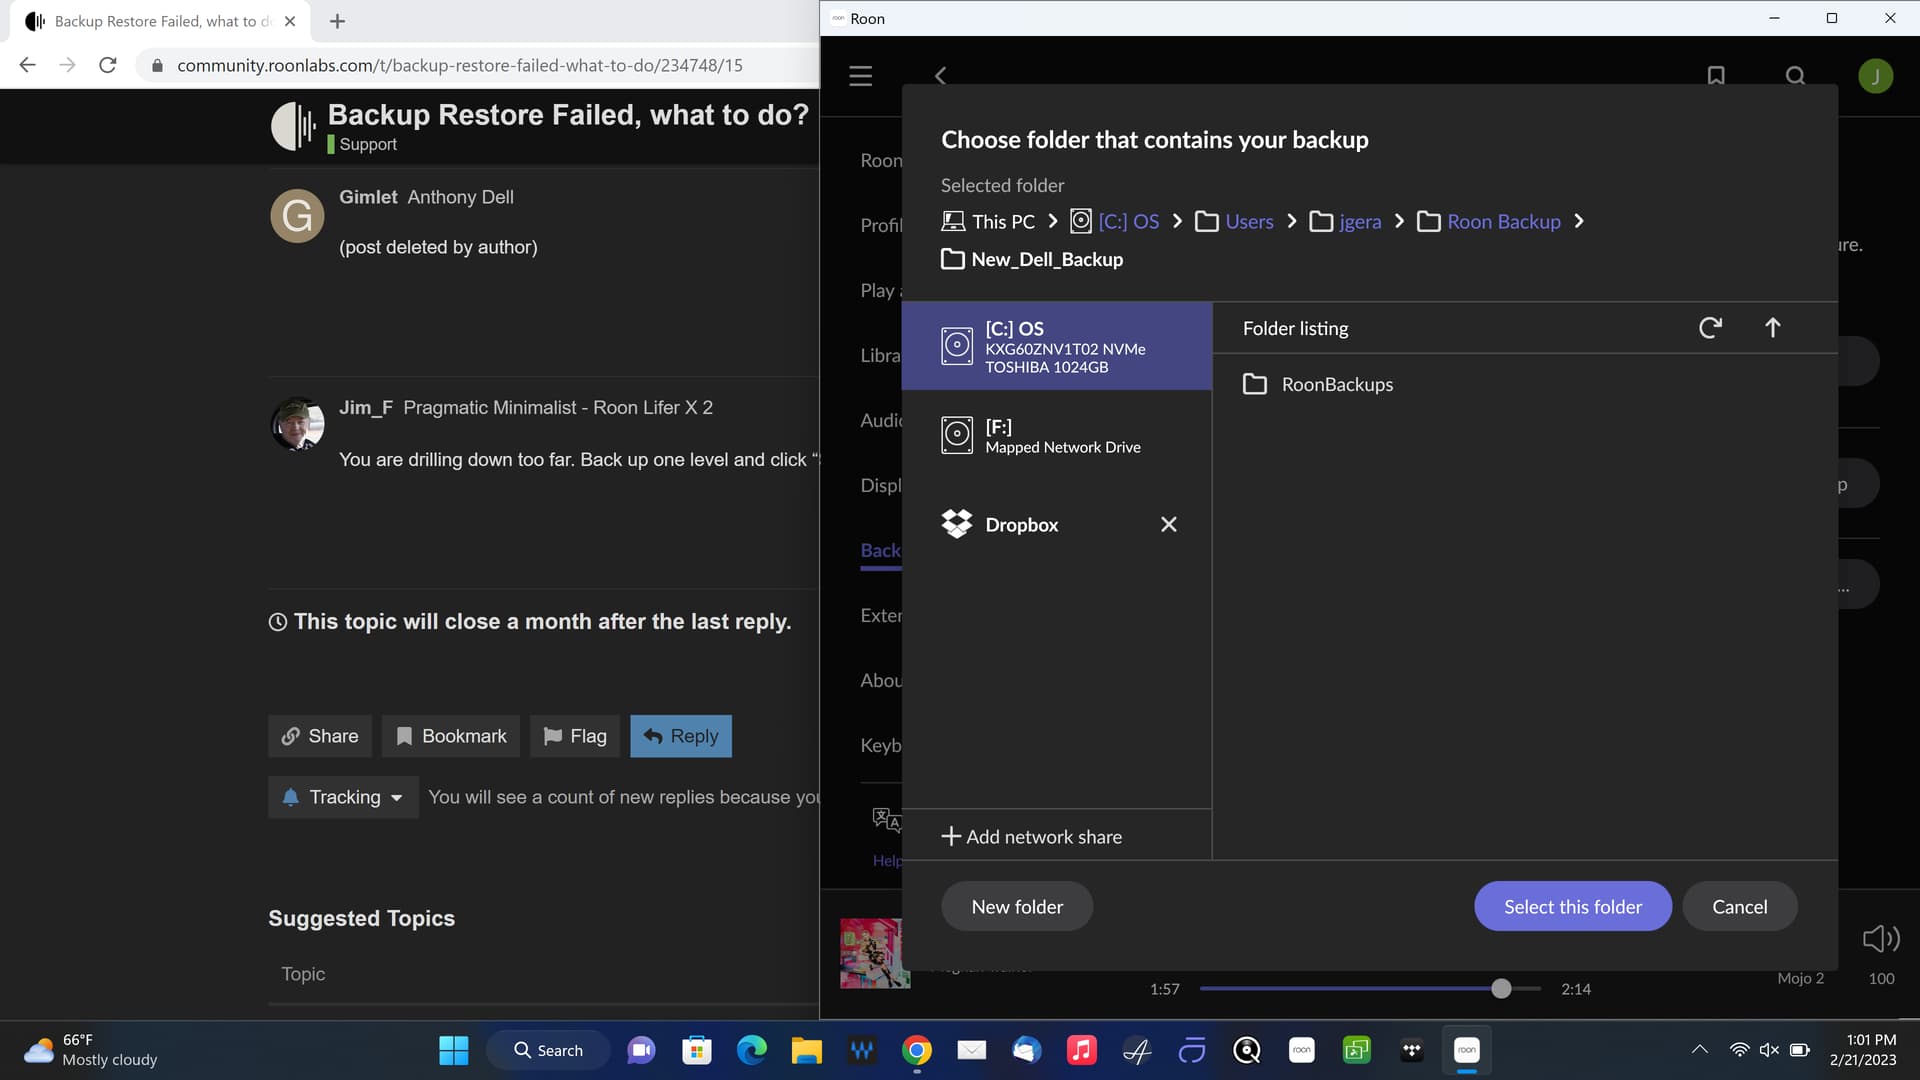The height and width of the screenshot is (1080, 1920).
Task: Open the Support category link
Action: [x=362, y=145]
